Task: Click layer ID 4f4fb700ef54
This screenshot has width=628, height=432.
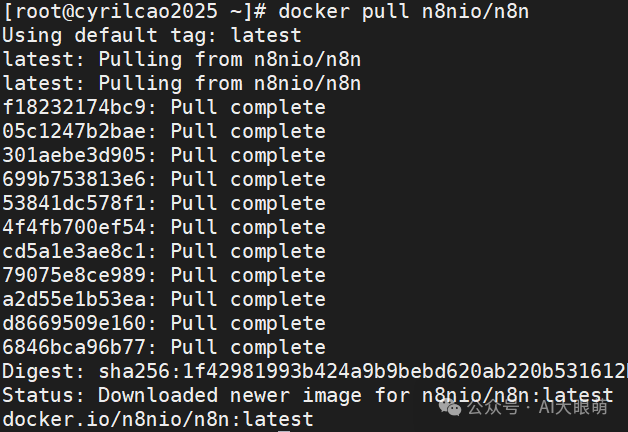Action: click(79, 228)
